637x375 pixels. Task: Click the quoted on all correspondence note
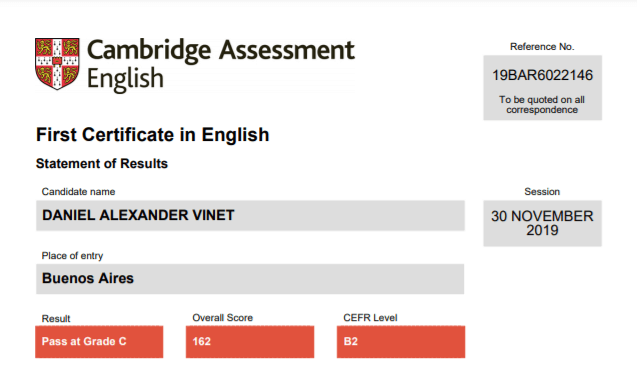pos(542,105)
